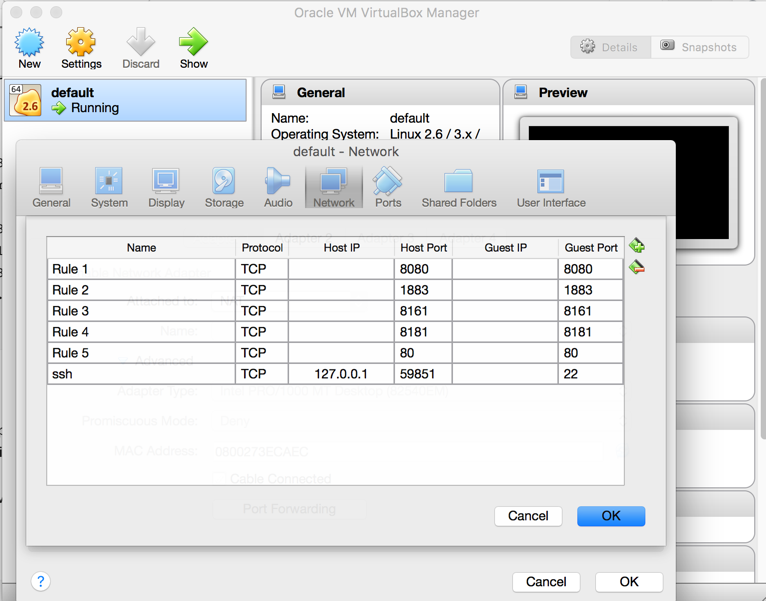The image size is (766, 601).
Task: Switch to the Details view
Action: [x=610, y=47]
